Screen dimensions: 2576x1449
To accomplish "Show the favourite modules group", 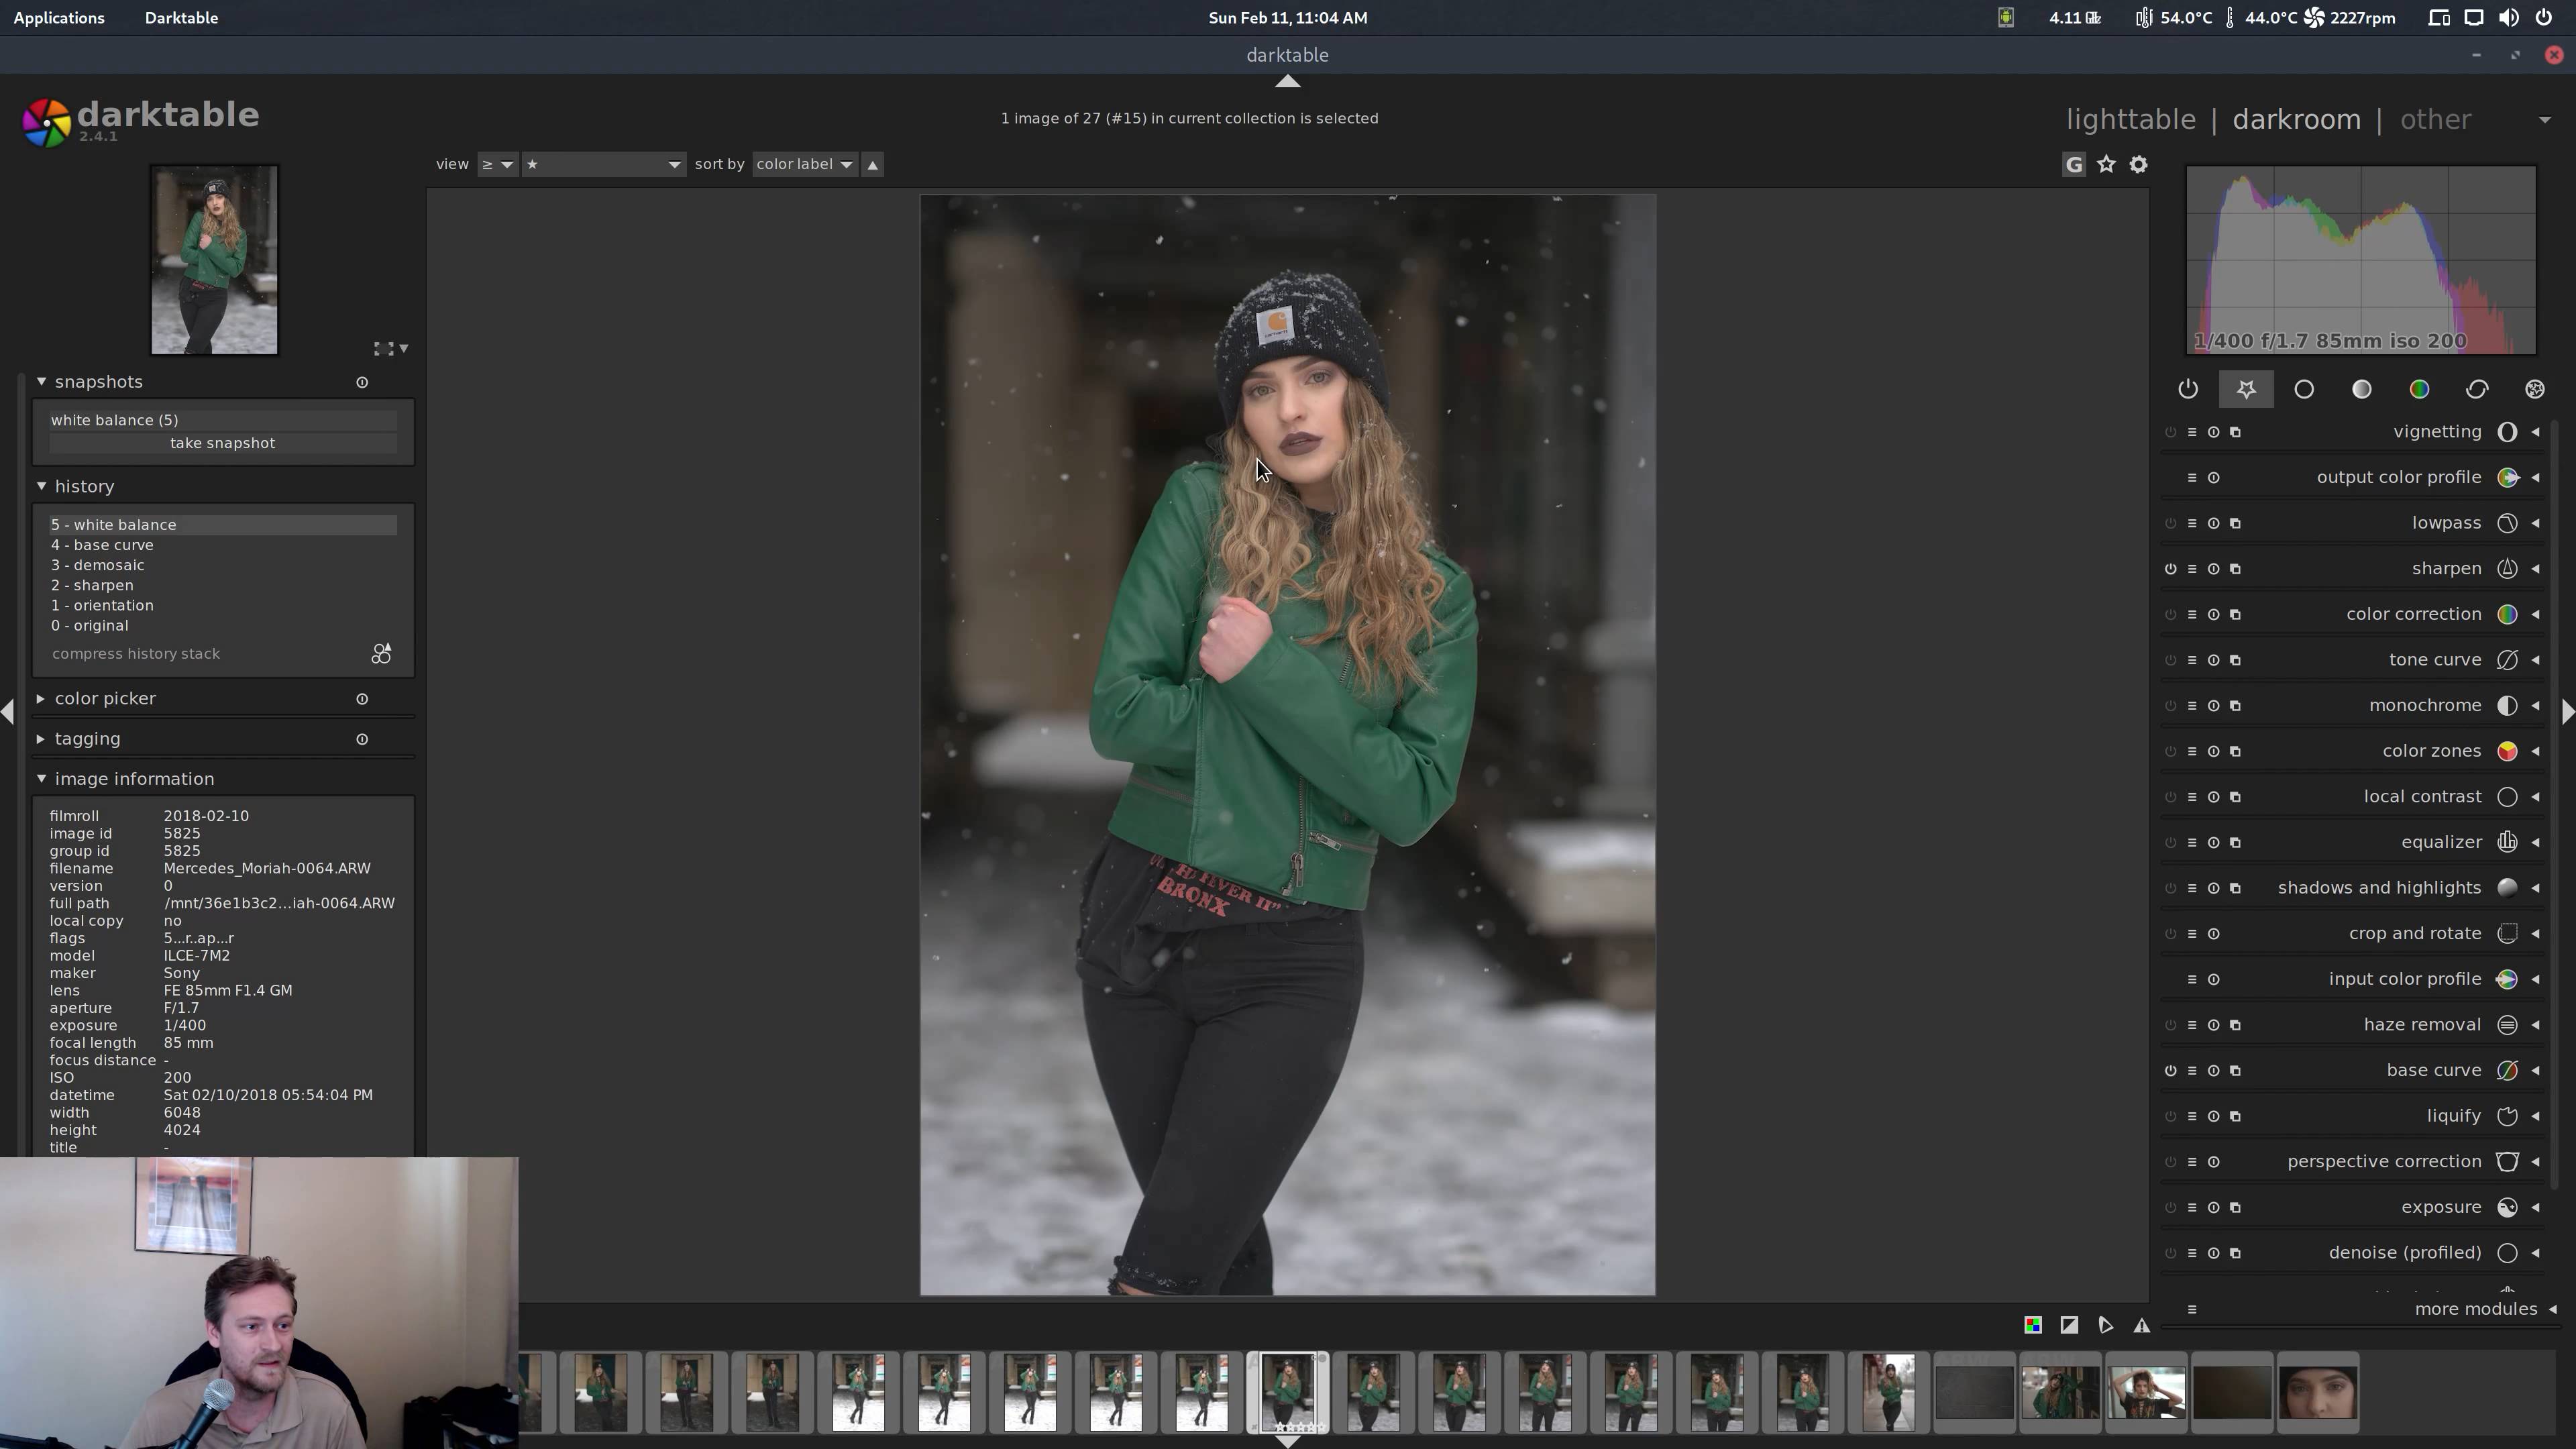I will tap(2246, 389).
